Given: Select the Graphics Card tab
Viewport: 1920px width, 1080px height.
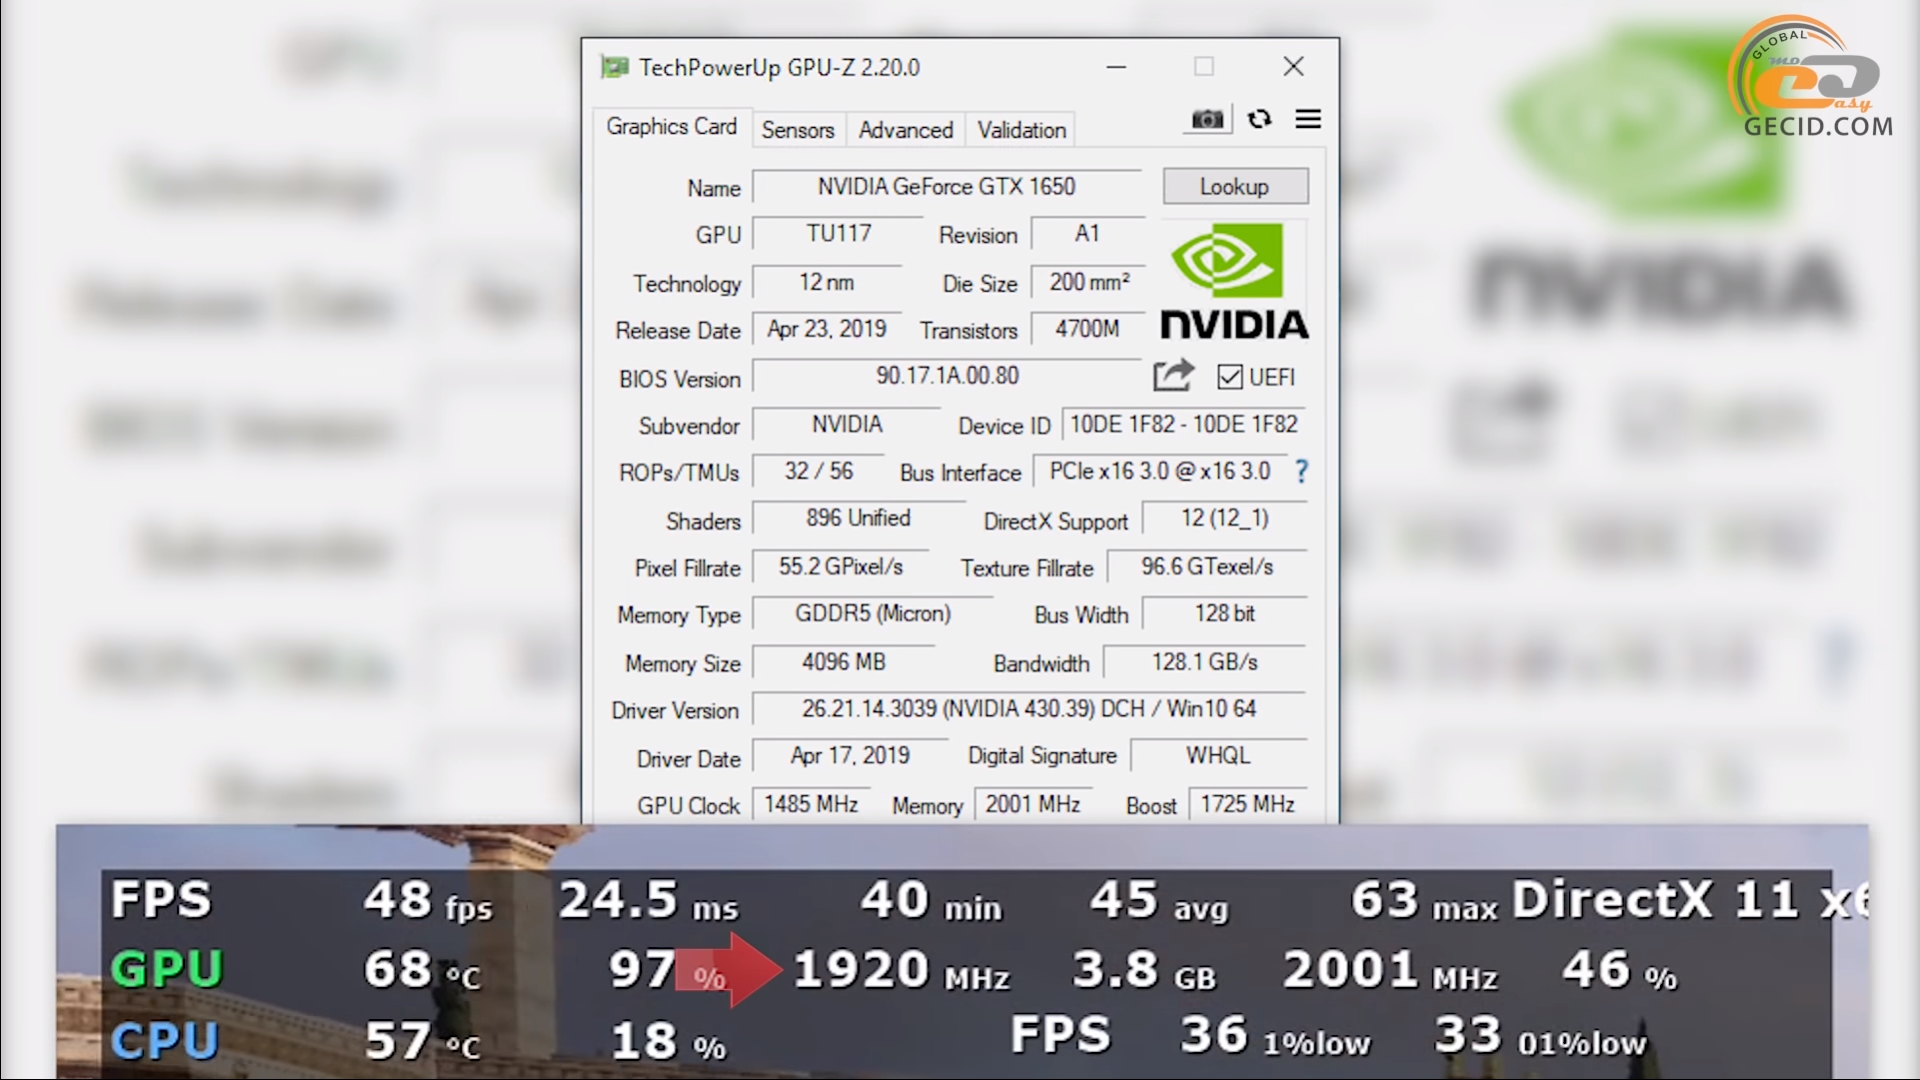Looking at the screenshot, I should tap(671, 127).
